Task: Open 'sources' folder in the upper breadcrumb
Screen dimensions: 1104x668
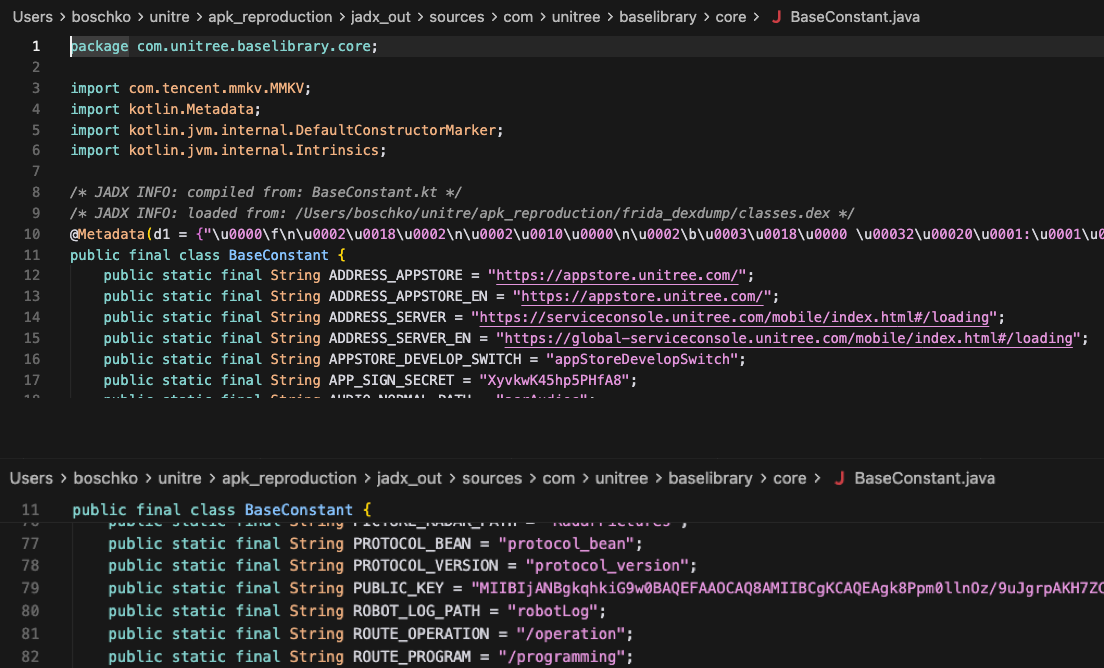Action: click(456, 17)
